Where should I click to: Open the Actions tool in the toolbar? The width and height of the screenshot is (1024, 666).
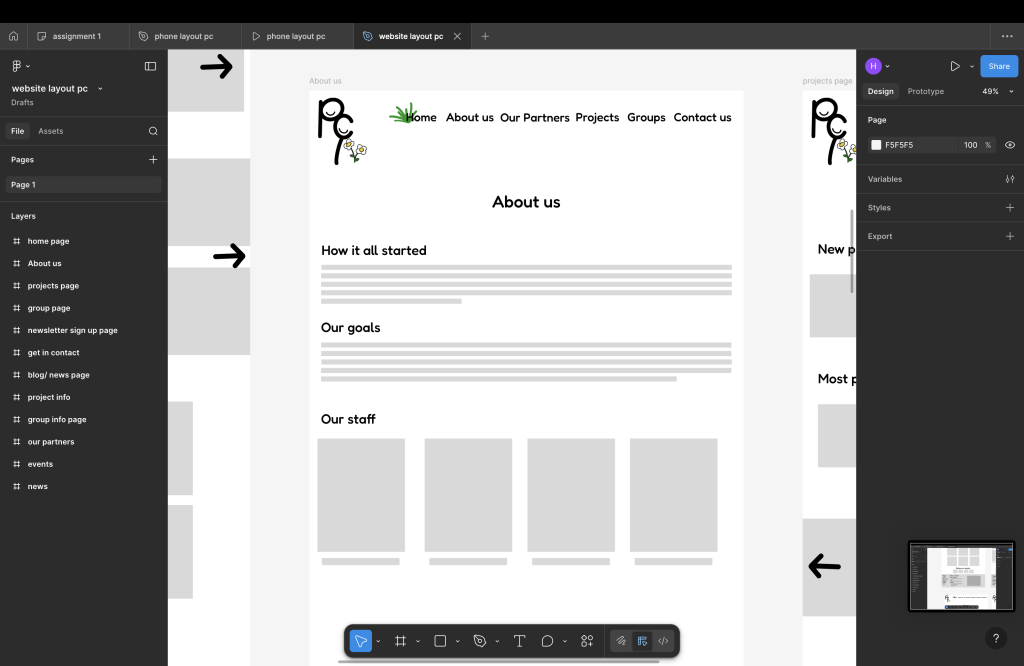[x=587, y=641]
